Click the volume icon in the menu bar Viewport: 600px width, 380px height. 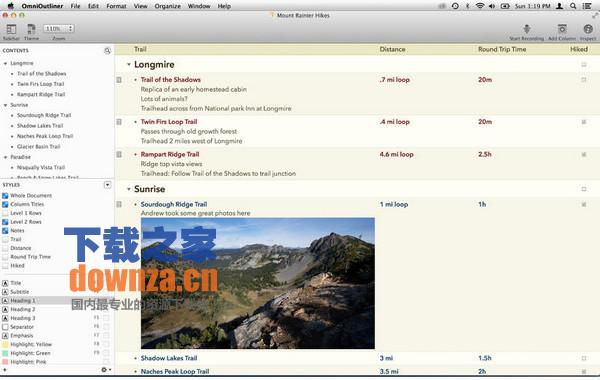[492, 6]
